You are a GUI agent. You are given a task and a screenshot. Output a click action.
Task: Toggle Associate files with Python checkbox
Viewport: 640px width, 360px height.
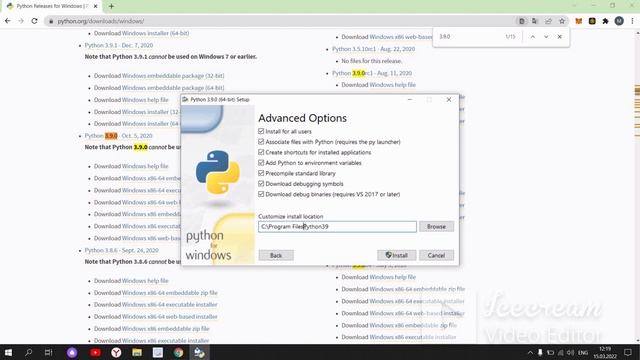261,142
